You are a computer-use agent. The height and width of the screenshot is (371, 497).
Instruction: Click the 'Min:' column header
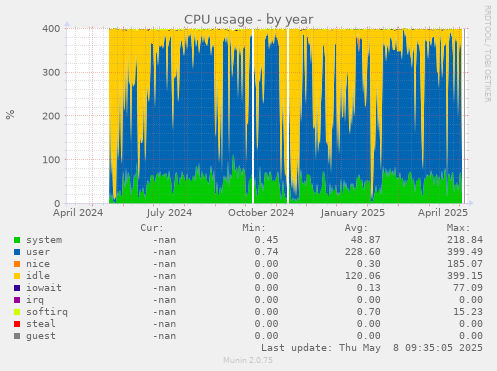254,228
